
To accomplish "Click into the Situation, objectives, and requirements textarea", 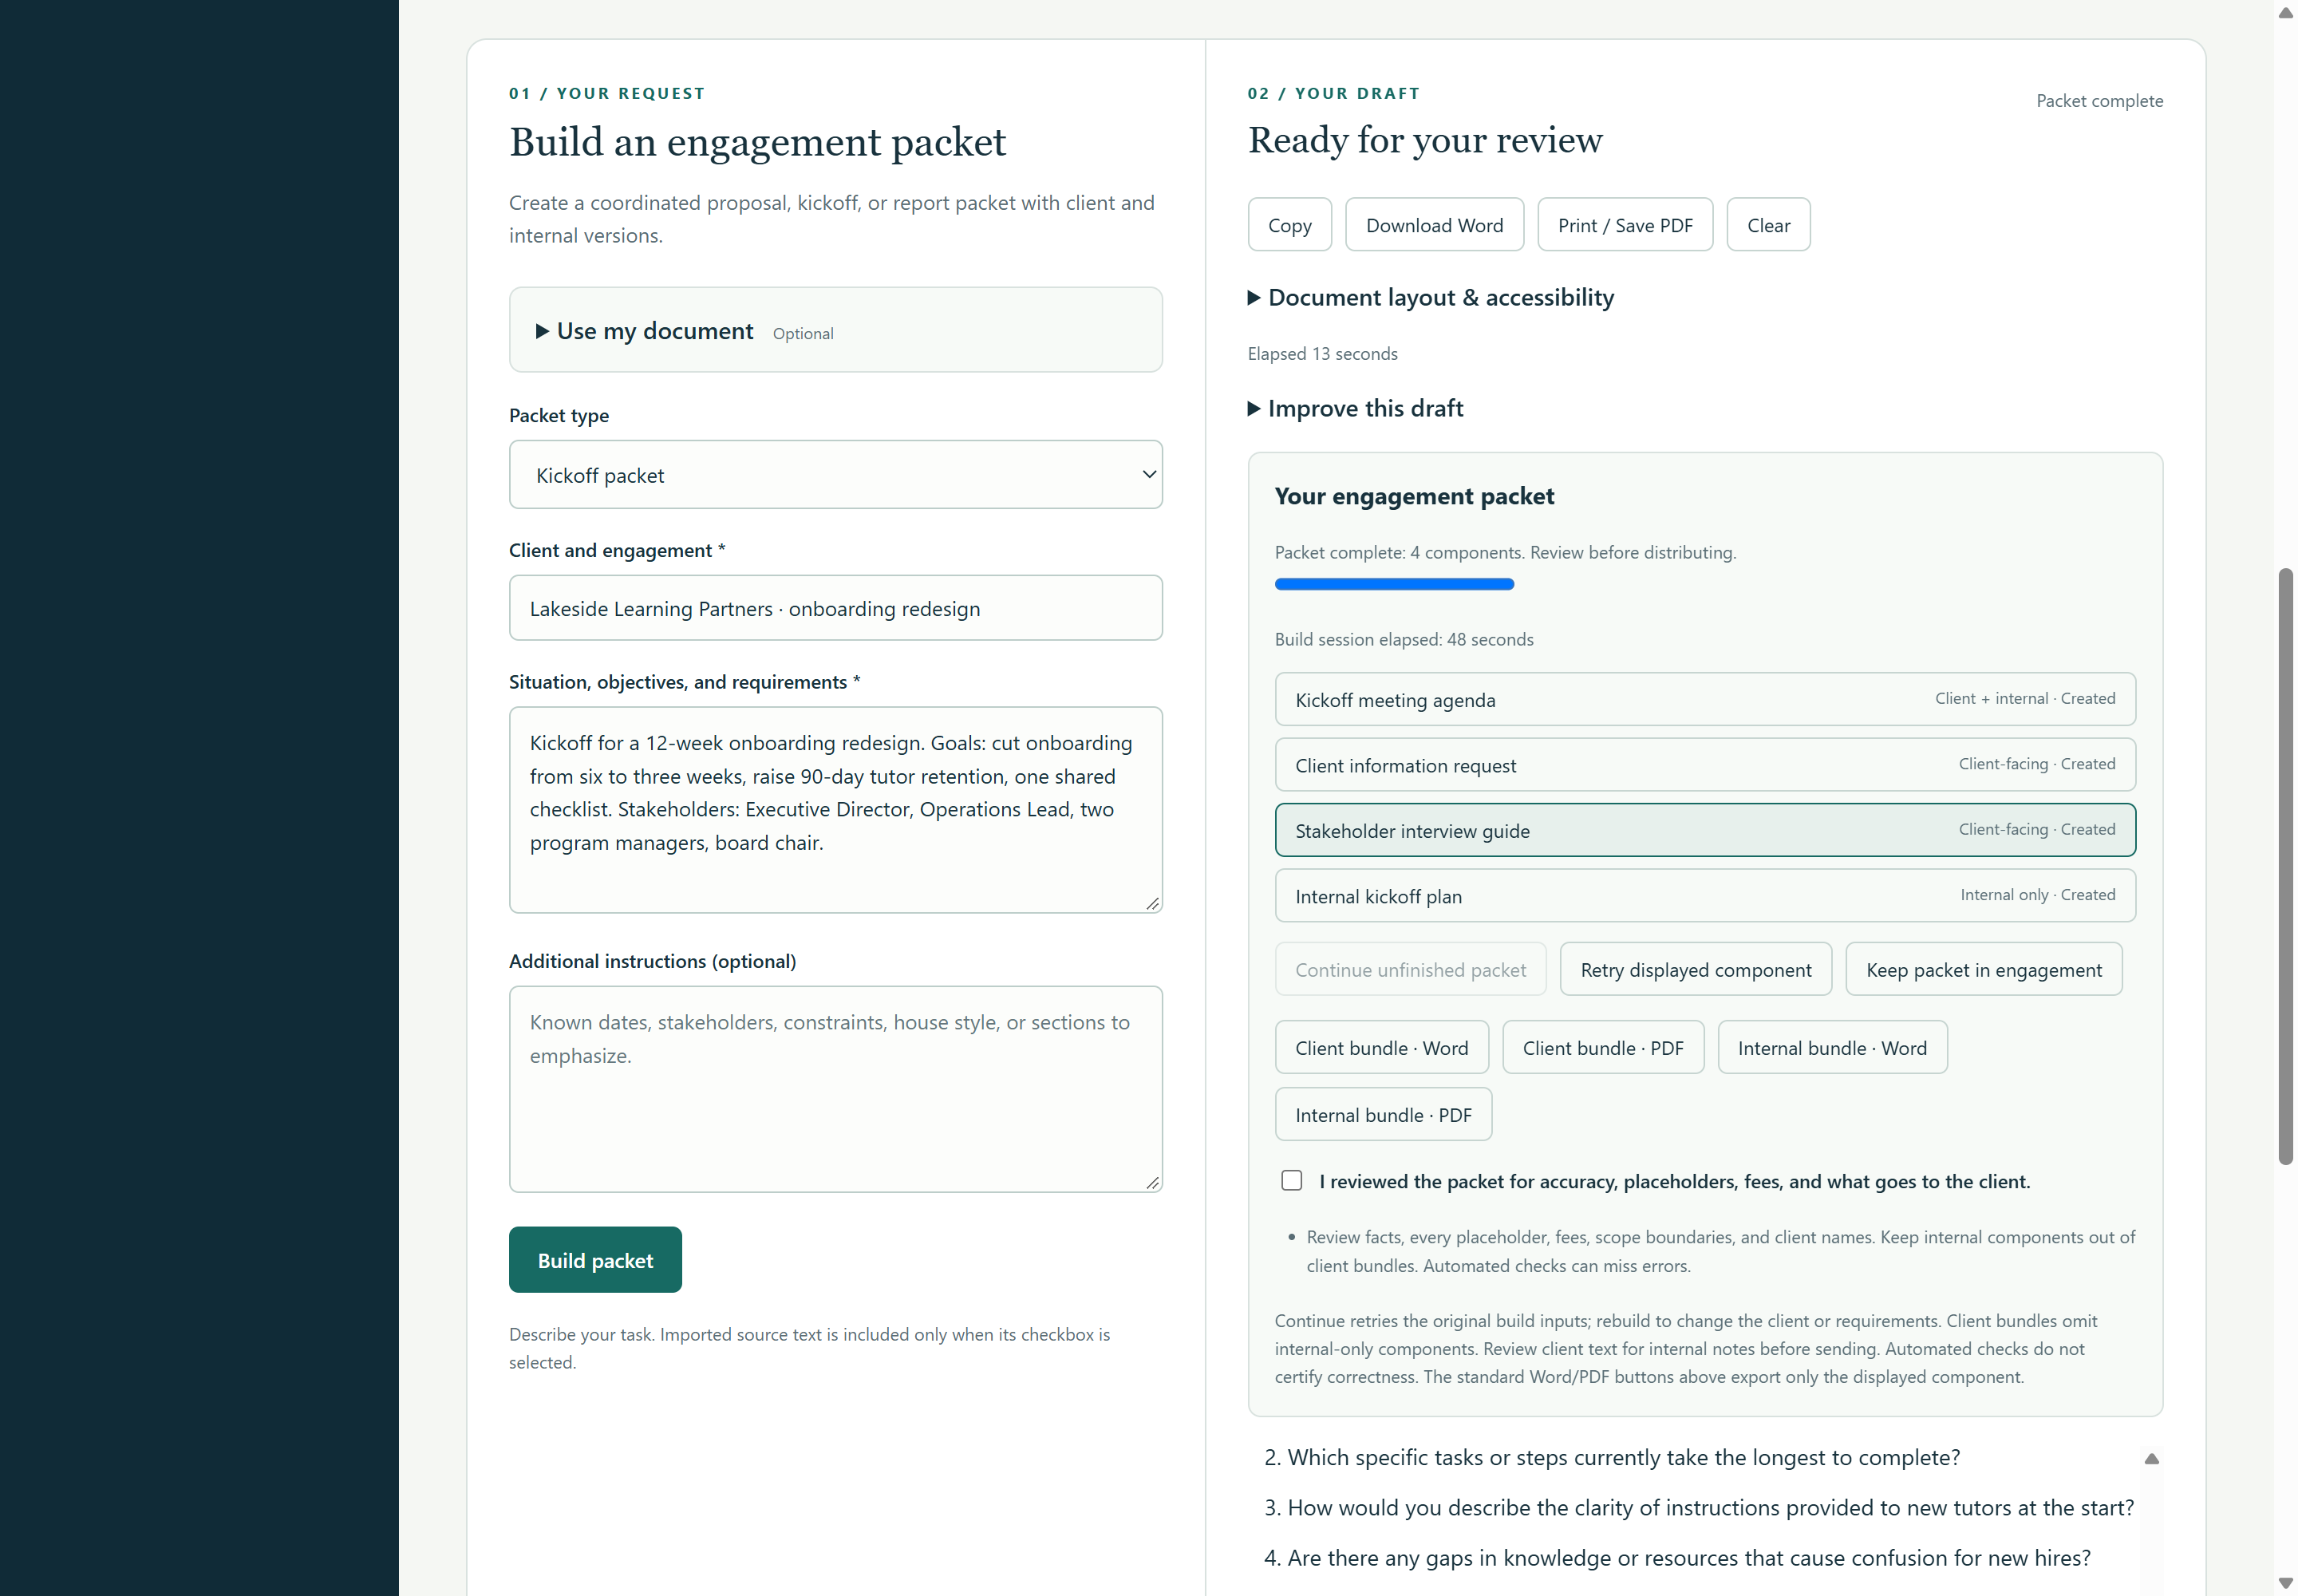I will pyautogui.click(x=835, y=810).
